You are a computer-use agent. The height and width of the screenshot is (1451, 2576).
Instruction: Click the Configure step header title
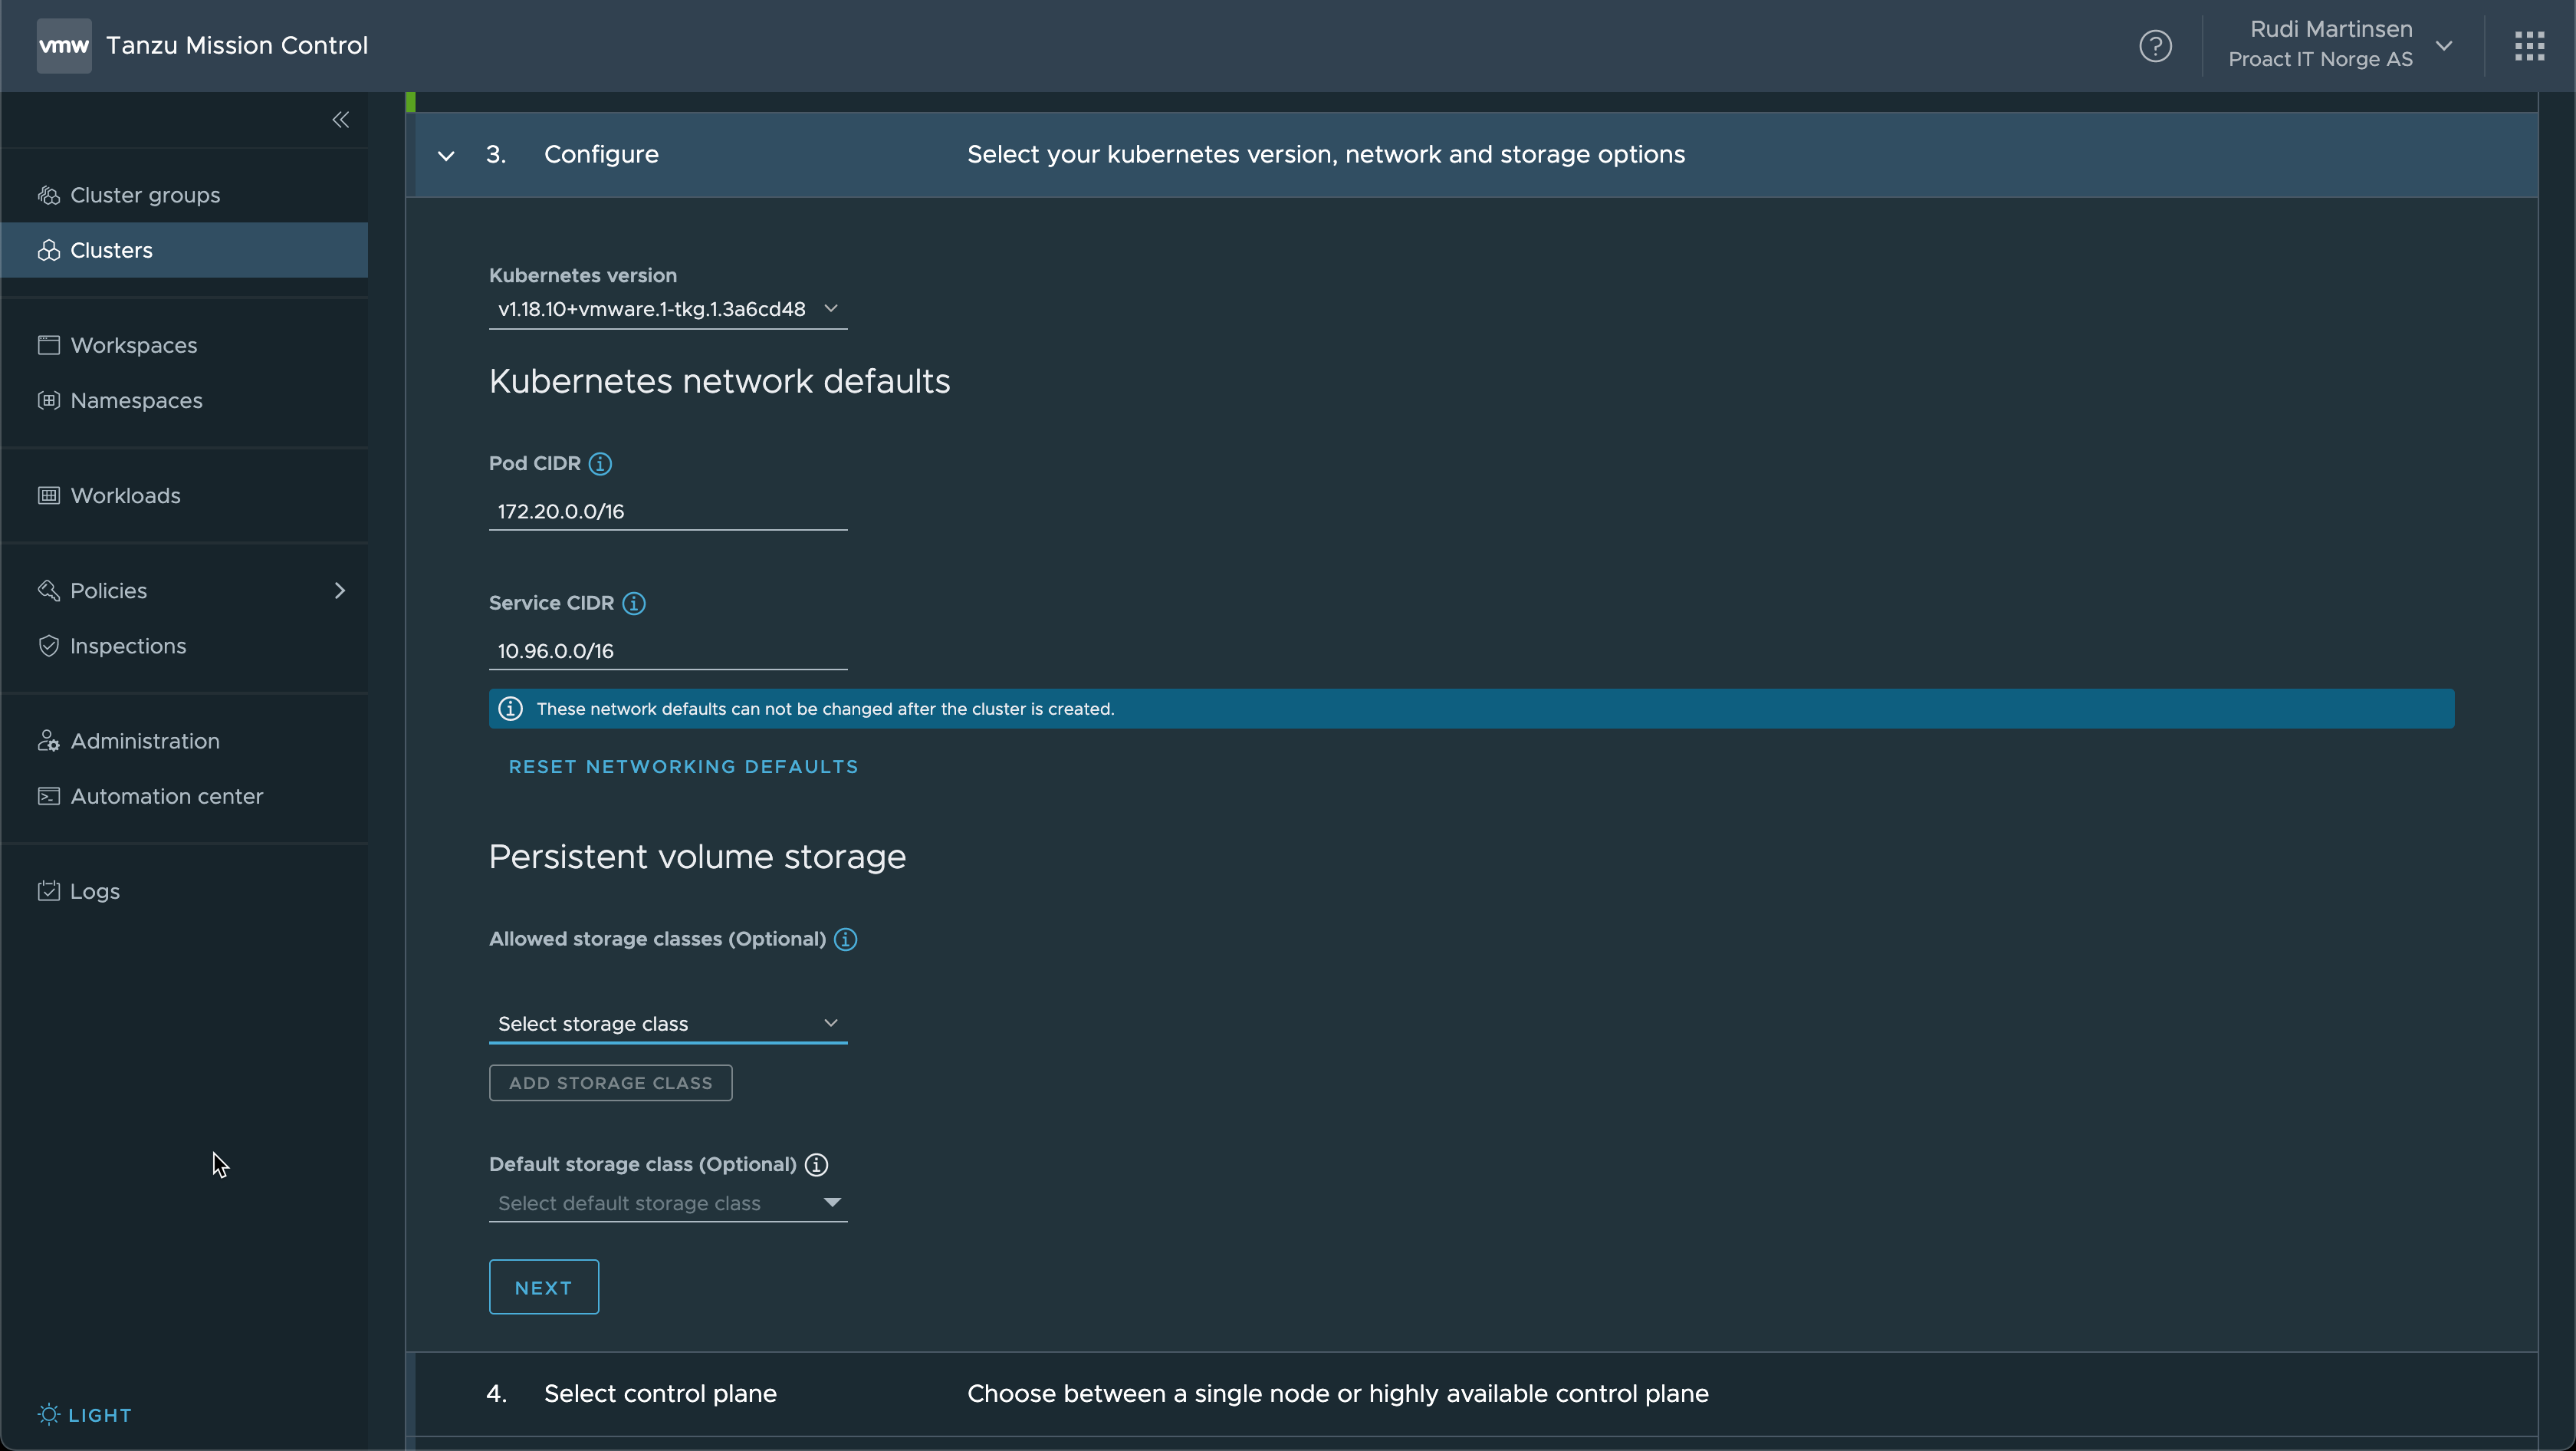[601, 155]
